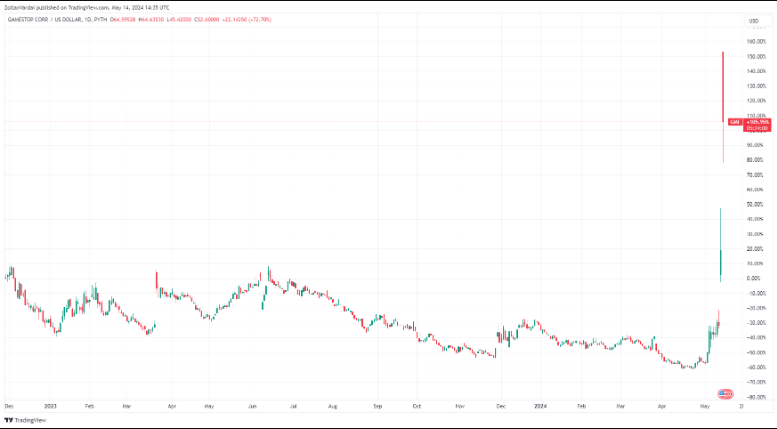Click the Jul label on time axis
Screen dimensions: 777x429
coord(291,408)
